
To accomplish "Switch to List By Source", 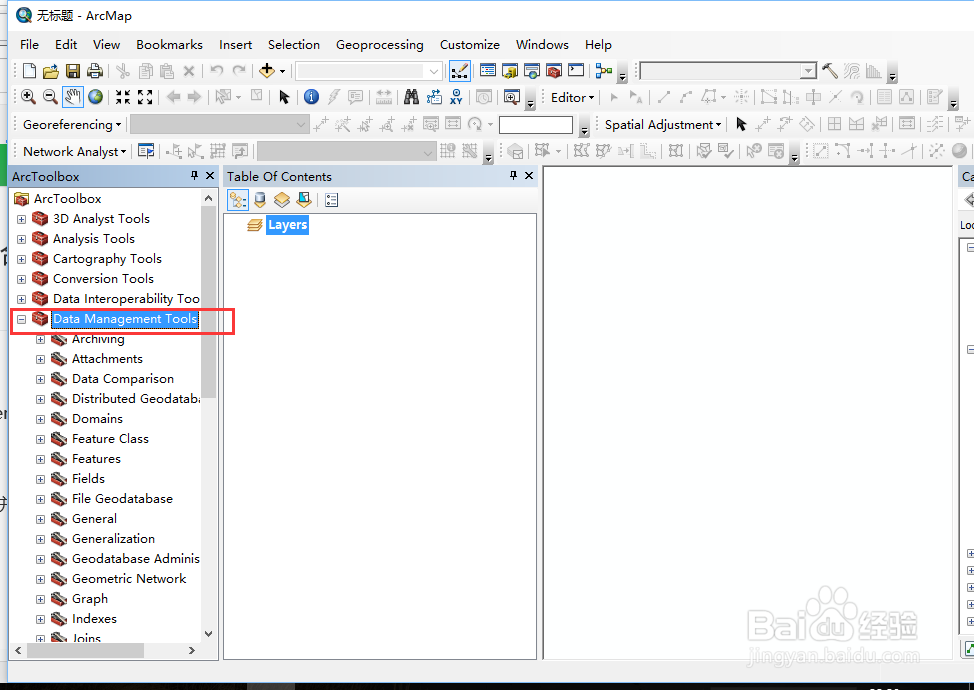I will pos(260,200).
